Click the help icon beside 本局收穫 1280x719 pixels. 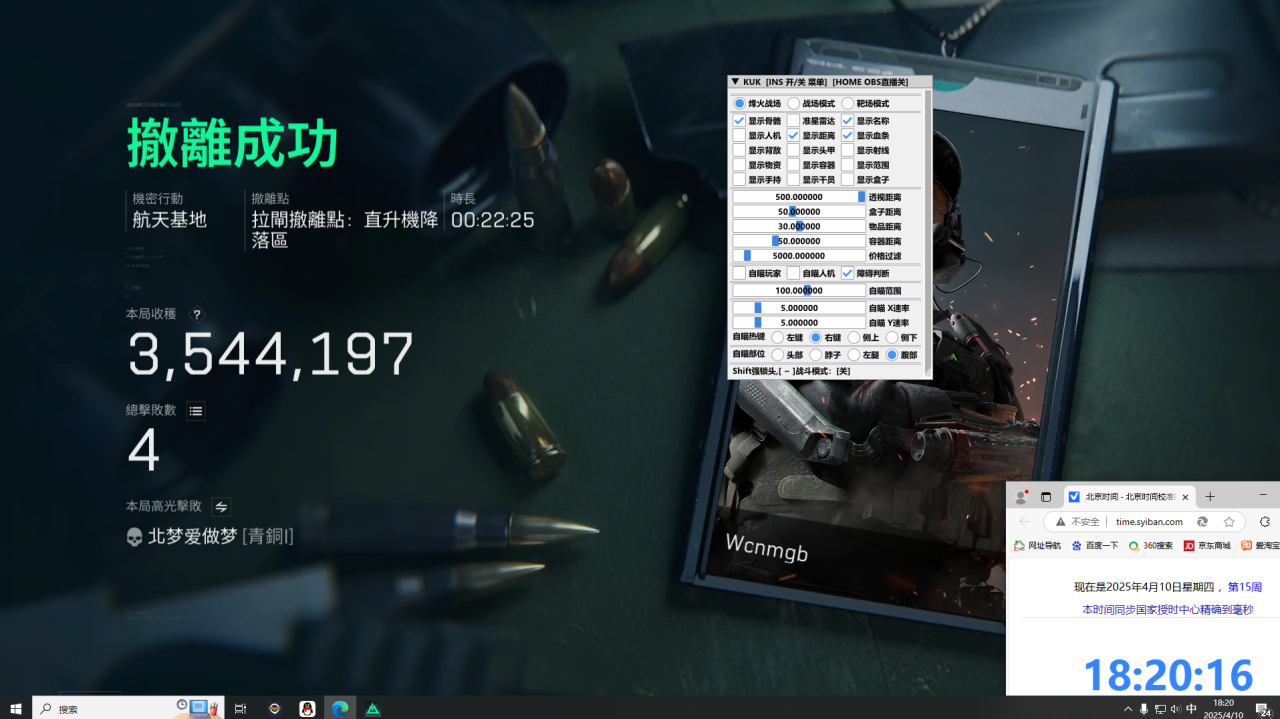(x=197, y=314)
